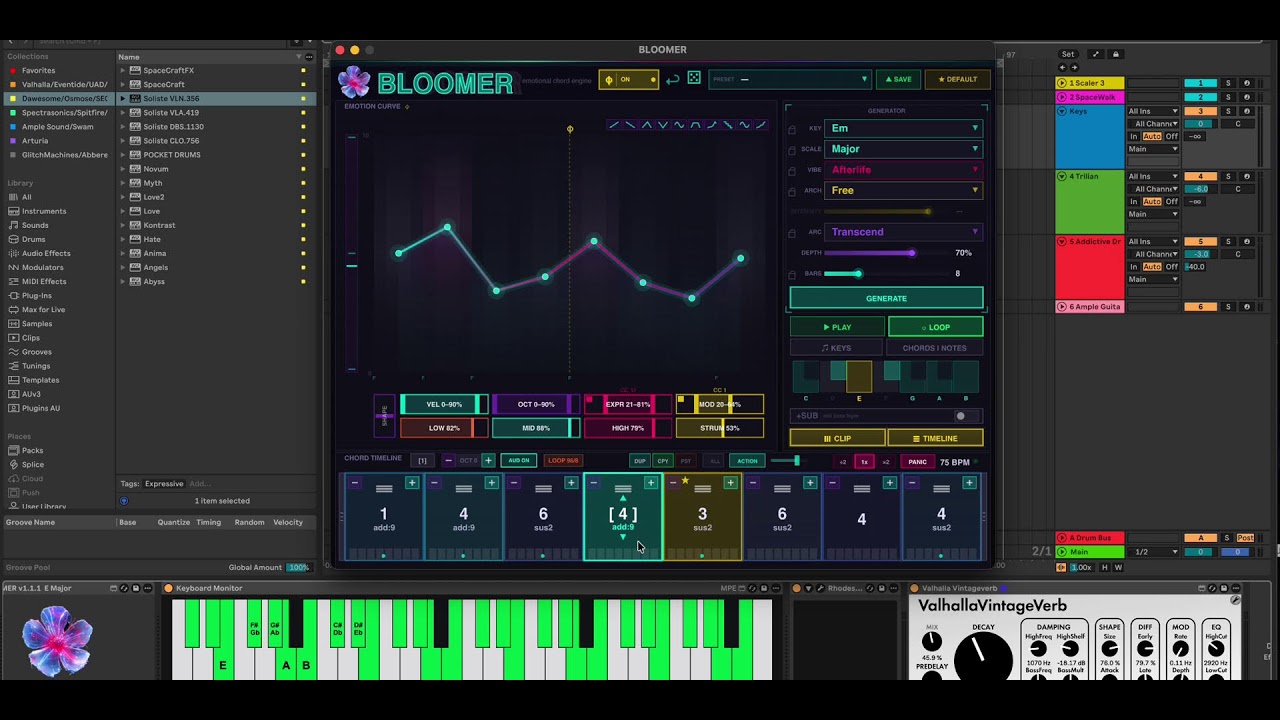Click the E key on Bloomer mini keyboard

pos(858,378)
